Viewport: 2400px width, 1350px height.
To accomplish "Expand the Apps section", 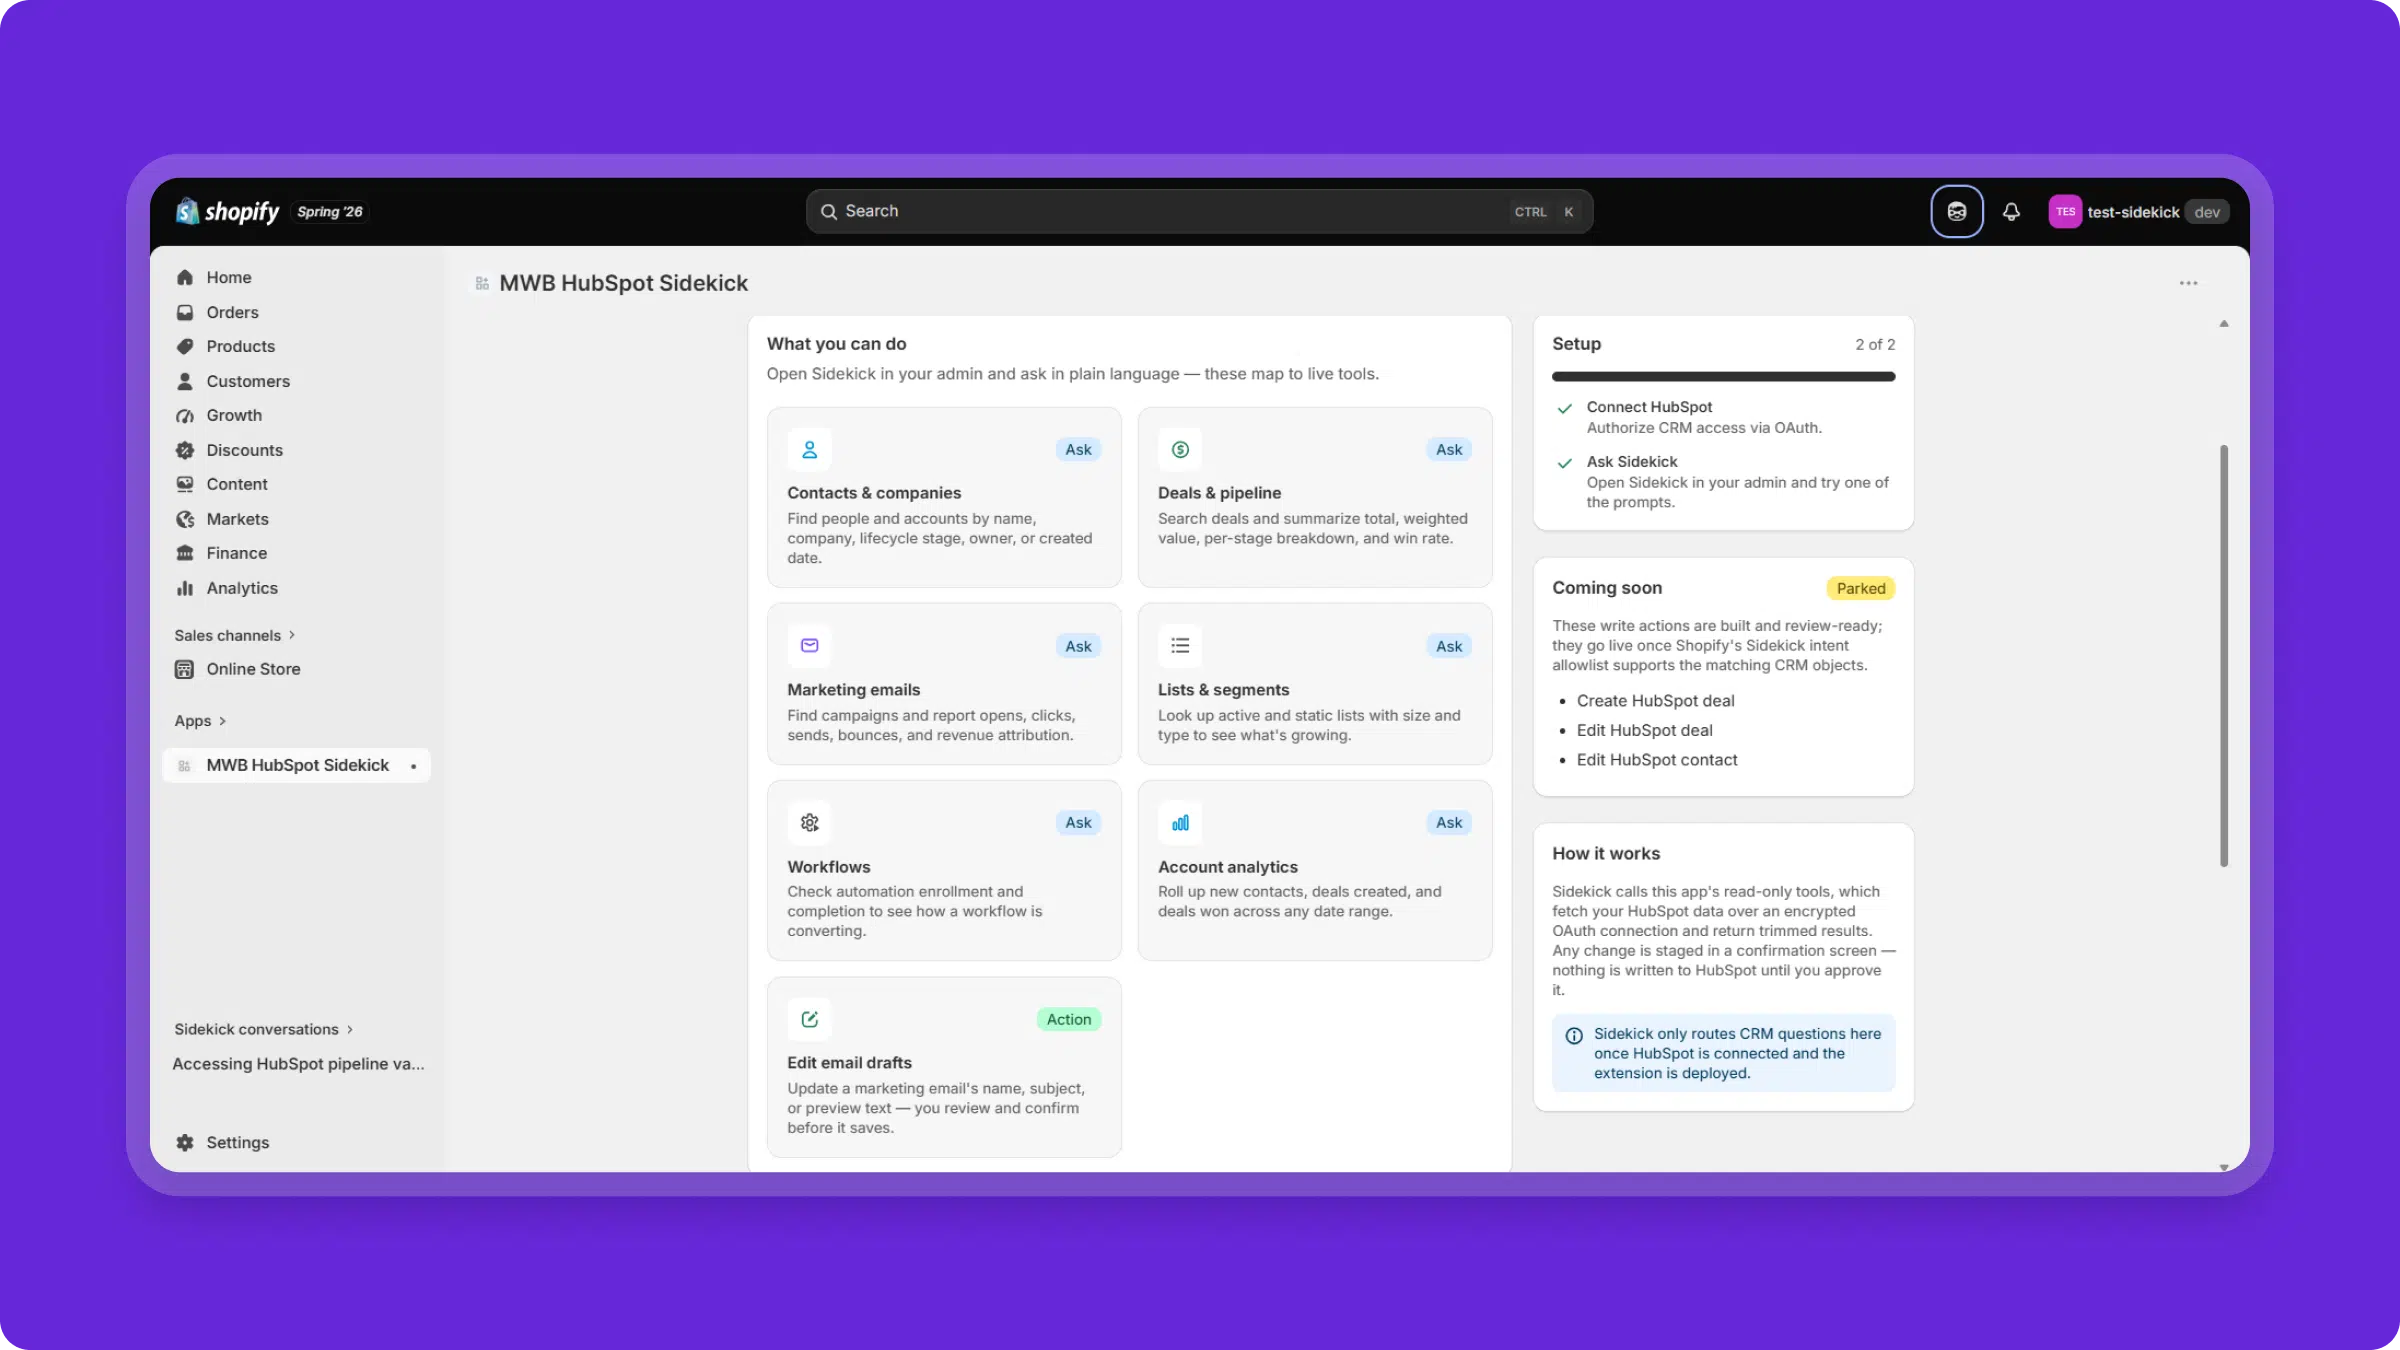I will coord(200,721).
